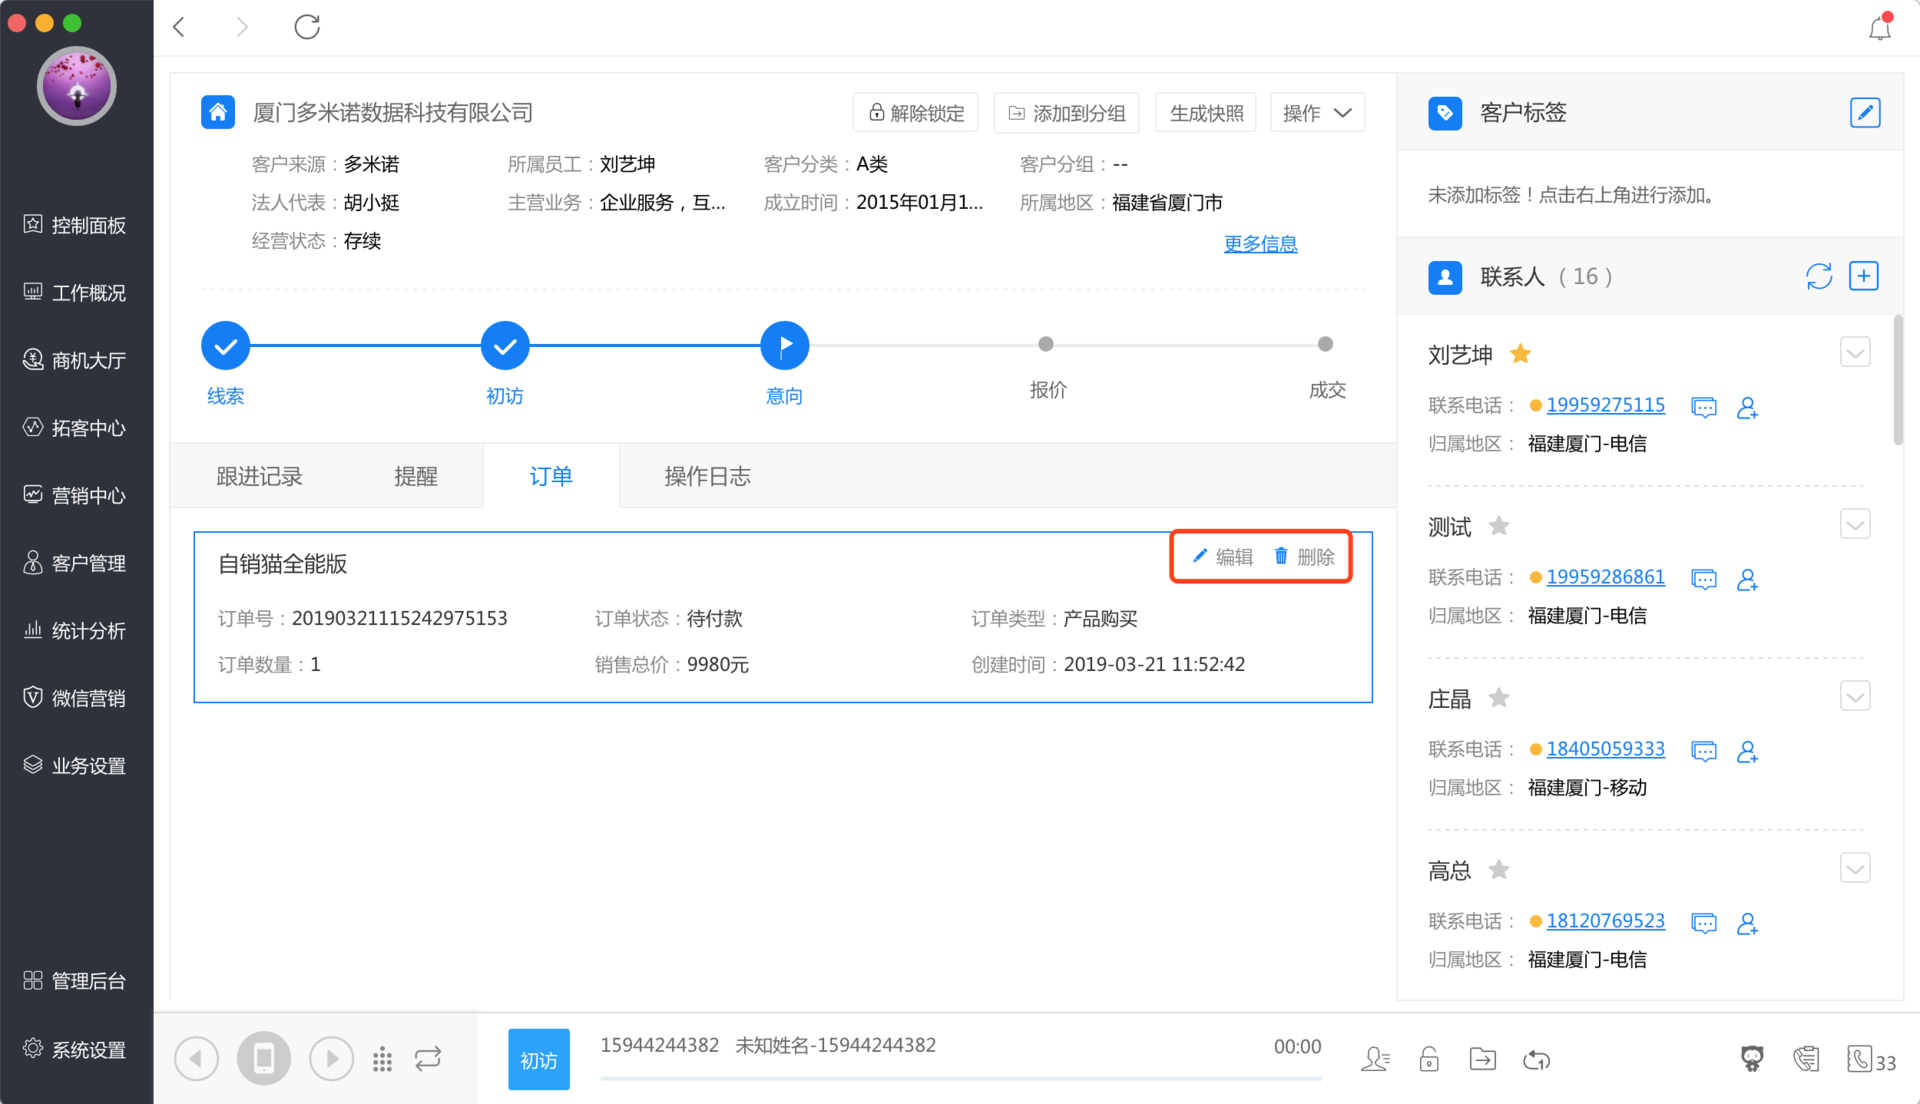Send SMS to 庄晶

point(1704,751)
